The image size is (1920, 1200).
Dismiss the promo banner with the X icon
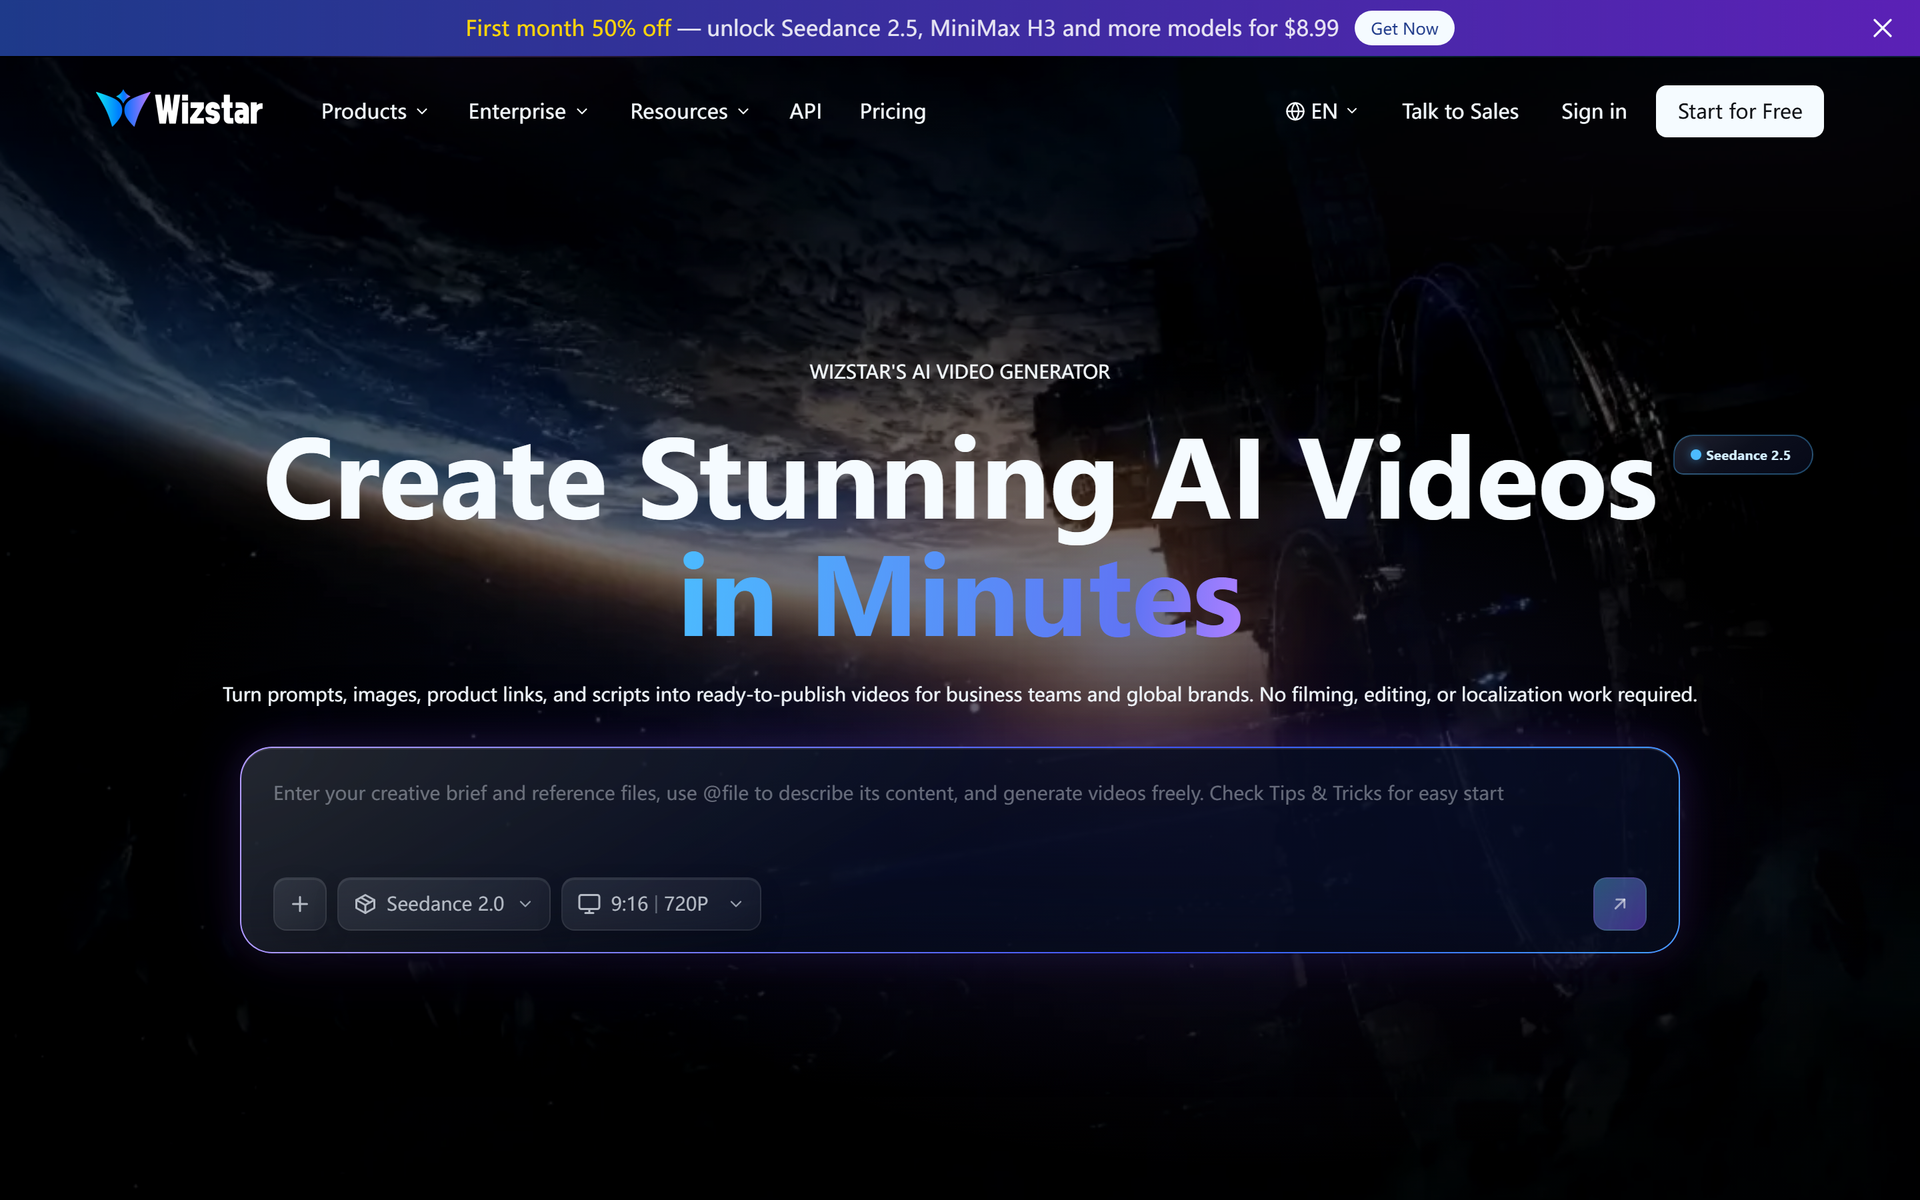tap(1882, 28)
